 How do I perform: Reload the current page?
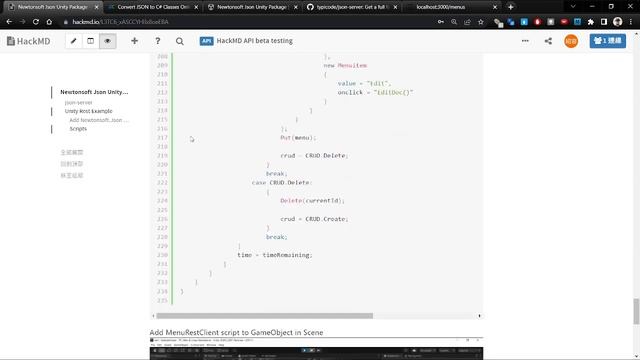36,22
